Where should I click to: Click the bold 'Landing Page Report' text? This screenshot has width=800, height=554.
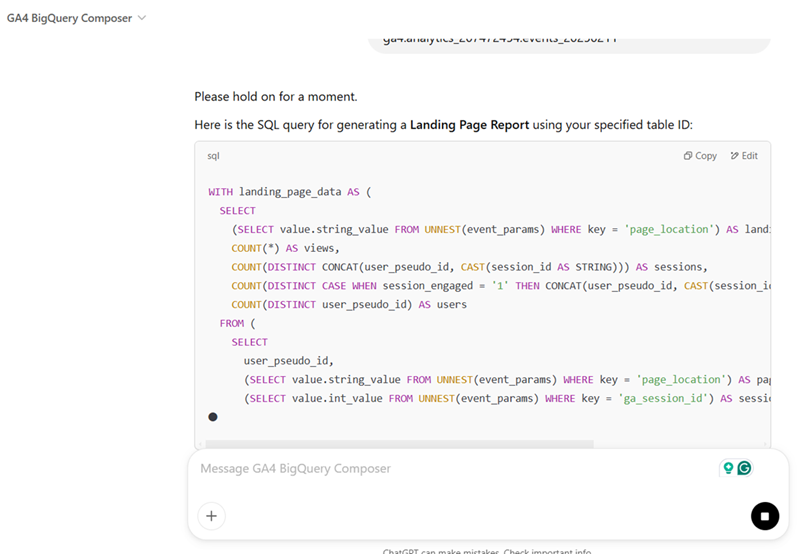[469, 125]
